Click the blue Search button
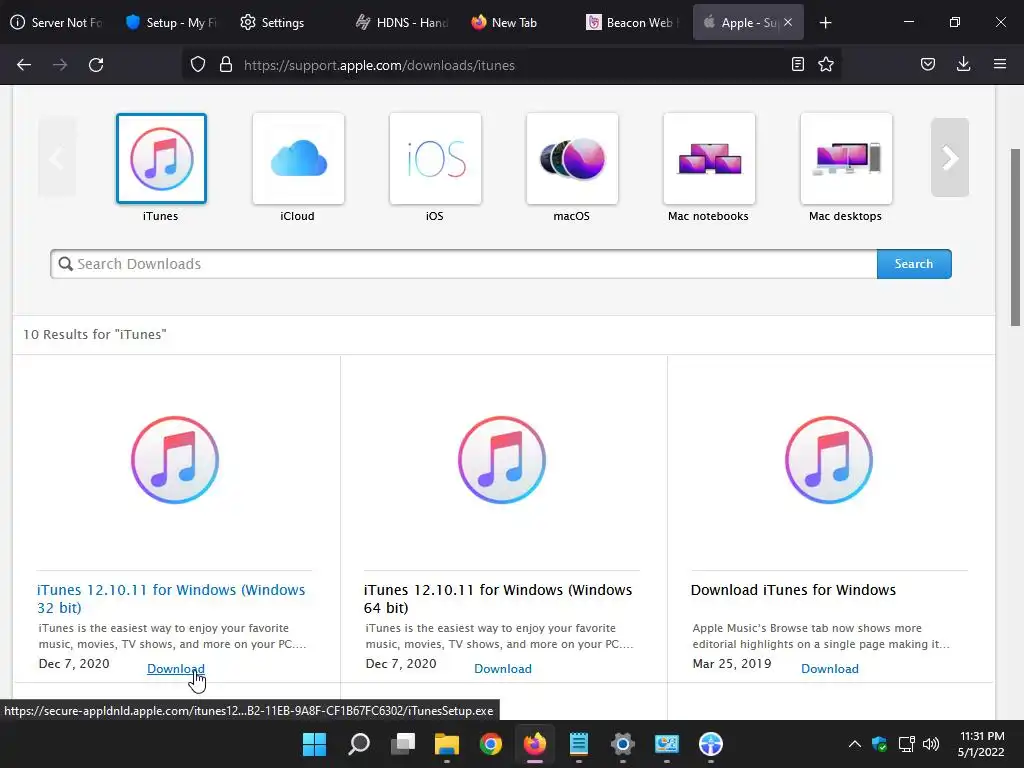 (x=914, y=264)
